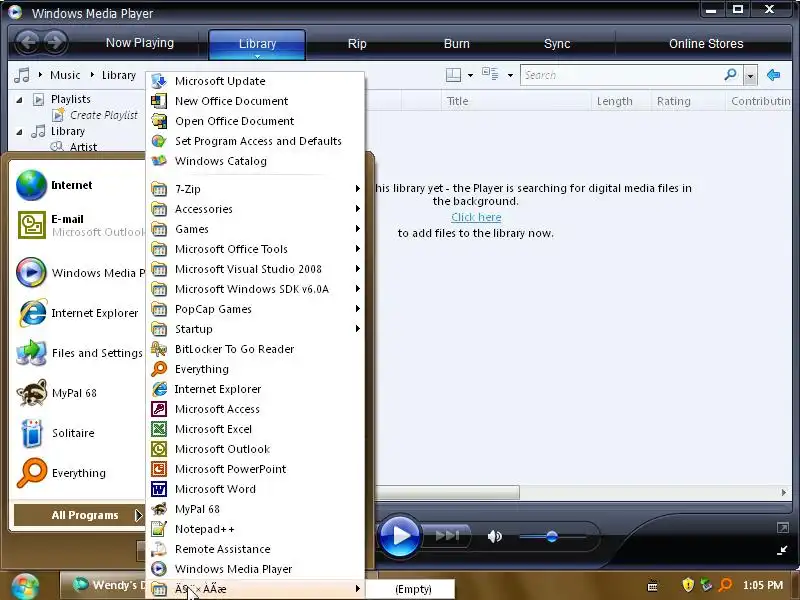This screenshot has width=800, height=600.
Task: Click into the library Search field
Action: coord(621,75)
